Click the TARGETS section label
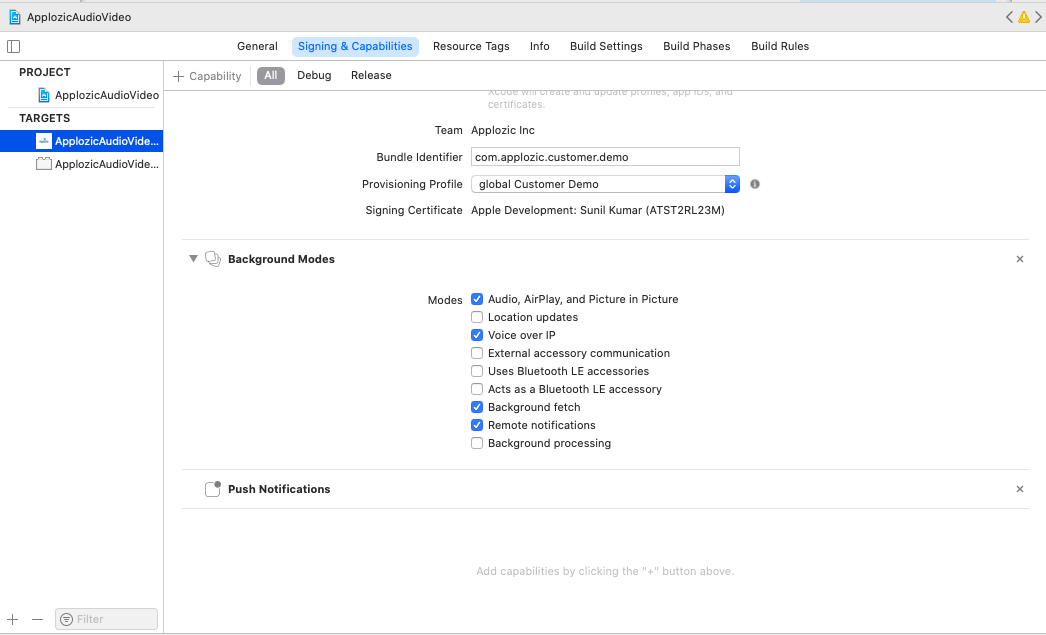Screen dimensions: 1046x635 (x=45, y=118)
